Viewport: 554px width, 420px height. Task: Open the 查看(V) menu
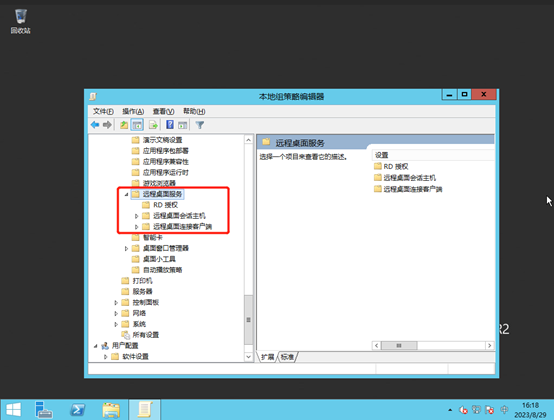pyautogui.click(x=163, y=111)
